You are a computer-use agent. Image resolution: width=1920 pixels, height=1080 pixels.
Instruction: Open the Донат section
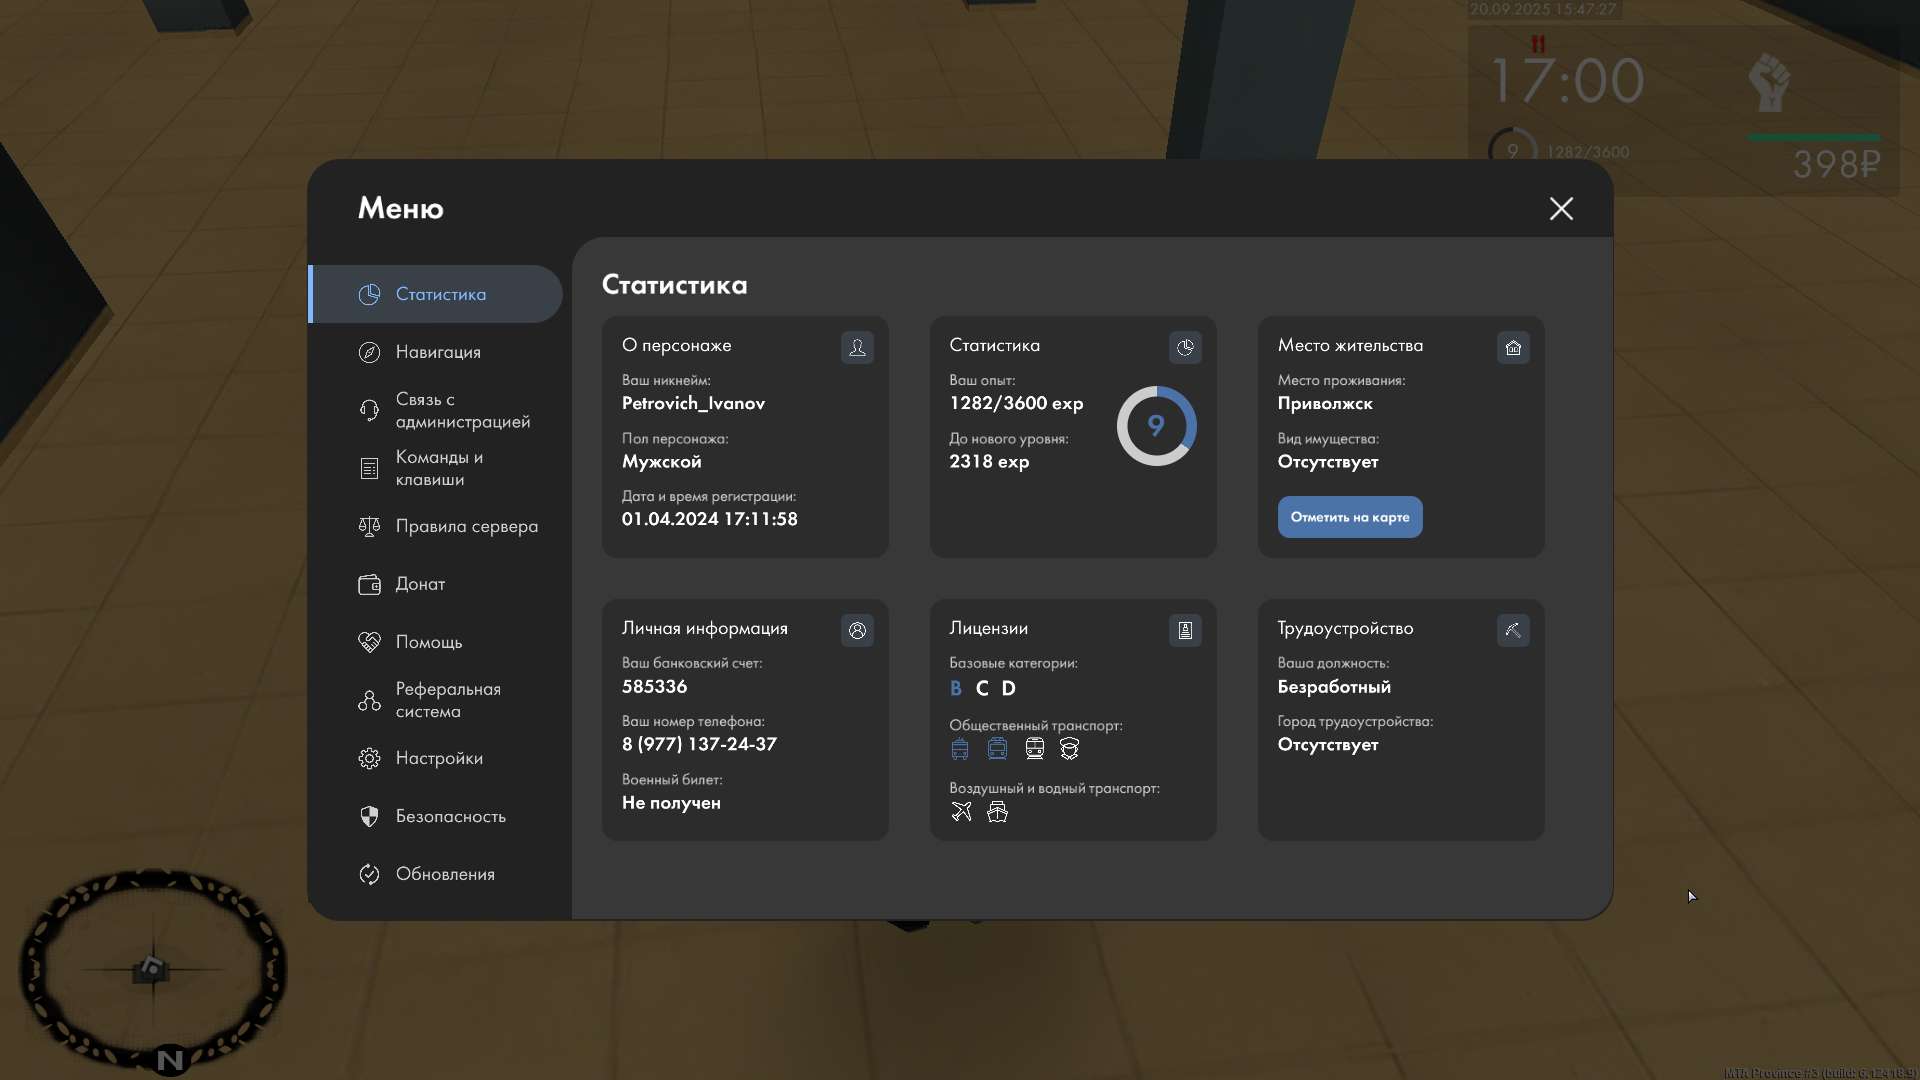point(420,584)
